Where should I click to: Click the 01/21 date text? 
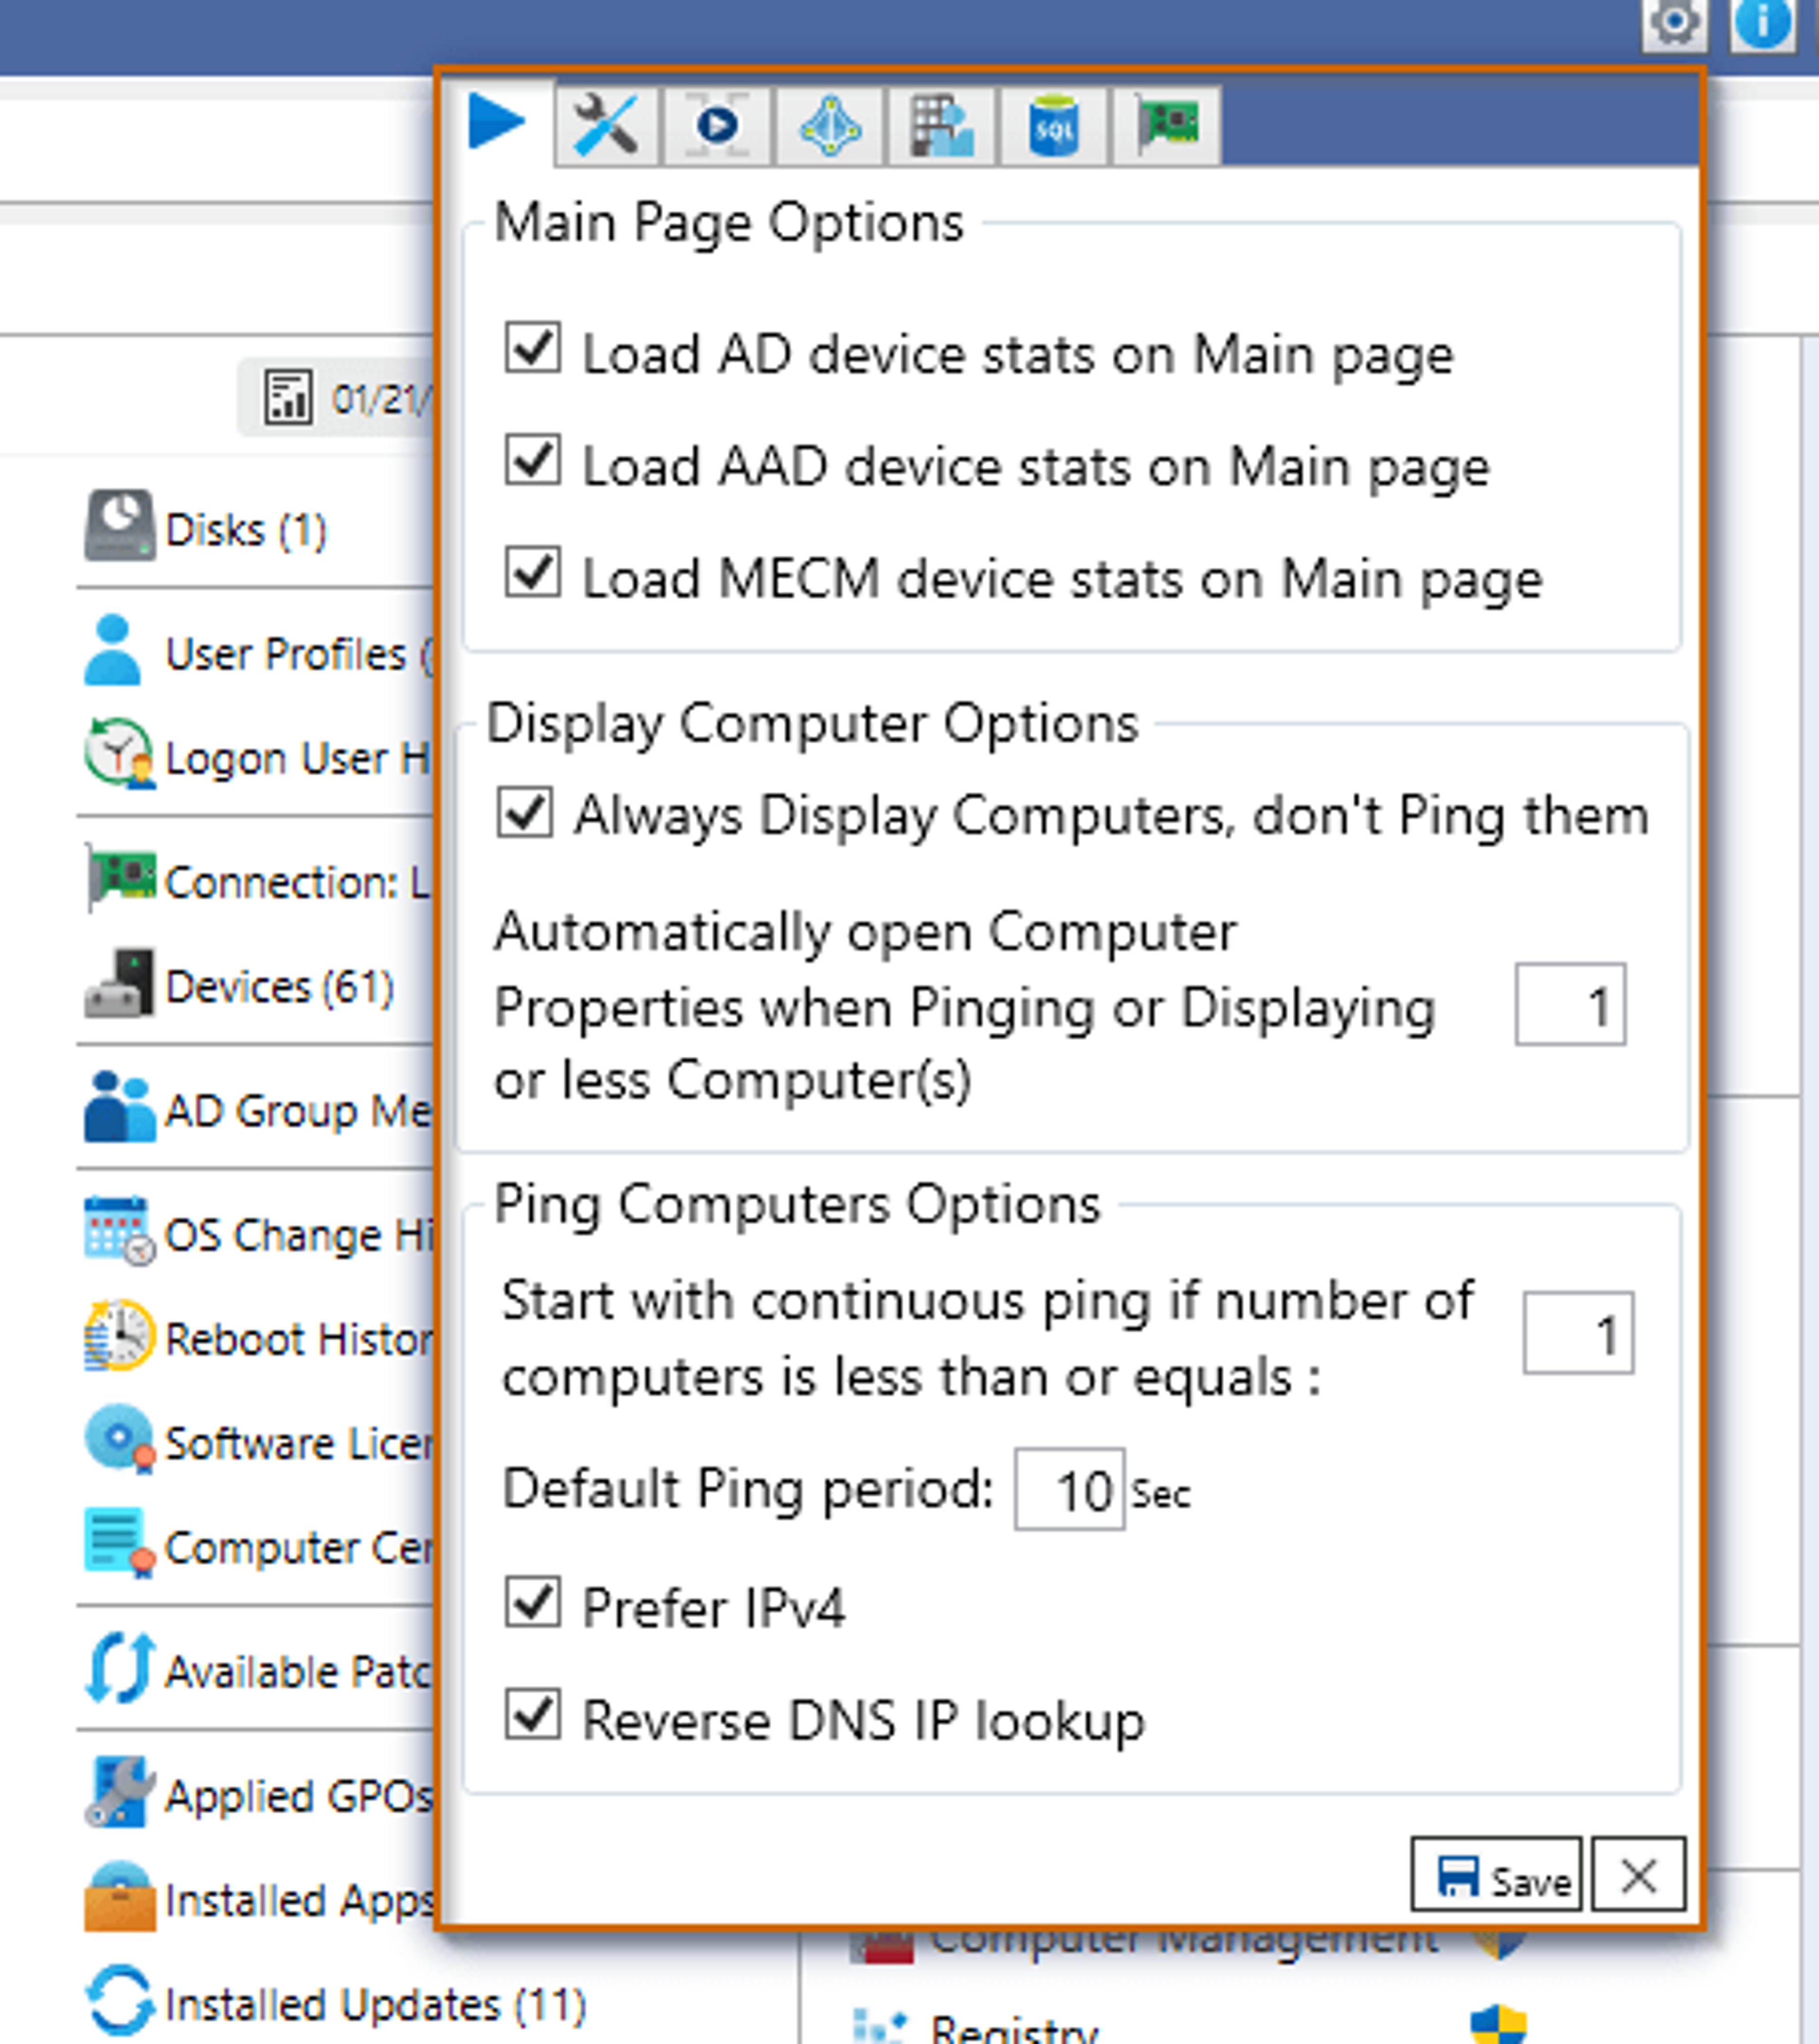(x=382, y=400)
